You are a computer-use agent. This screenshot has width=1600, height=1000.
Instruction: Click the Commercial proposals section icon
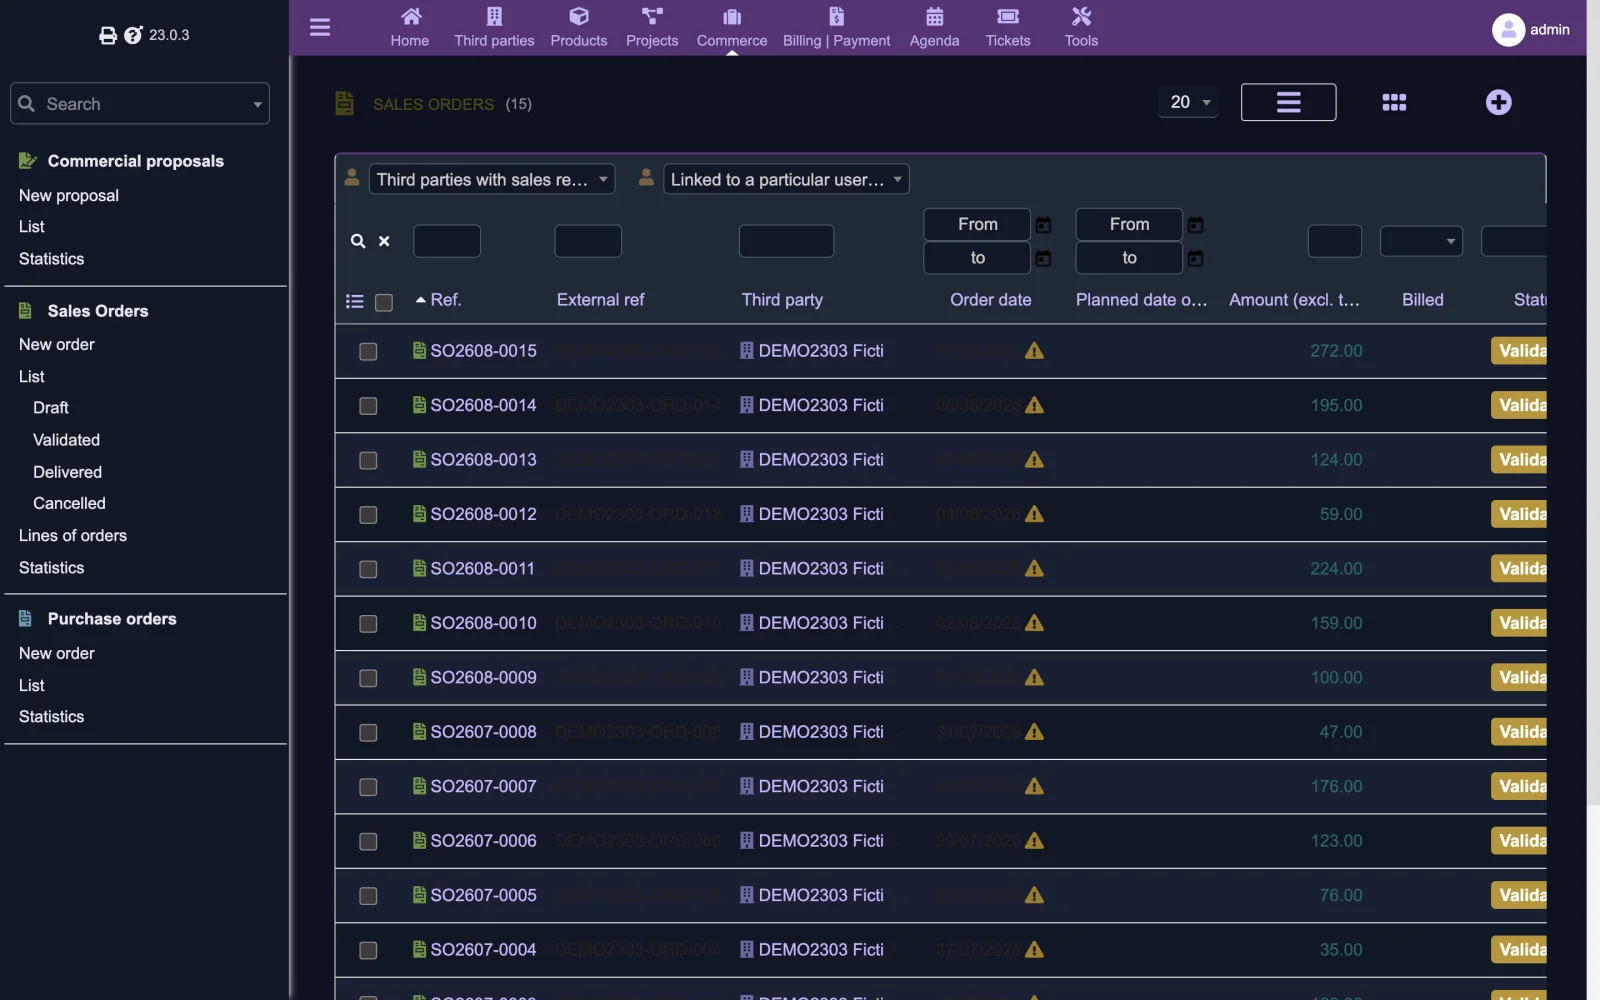tap(27, 161)
